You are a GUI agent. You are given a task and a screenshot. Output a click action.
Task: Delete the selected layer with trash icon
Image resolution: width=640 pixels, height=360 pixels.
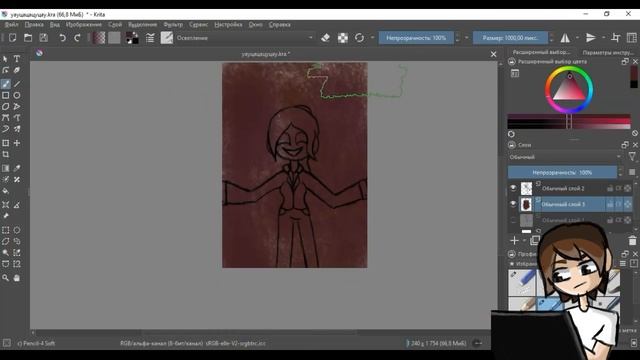pyautogui.click(x=632, y=240)
